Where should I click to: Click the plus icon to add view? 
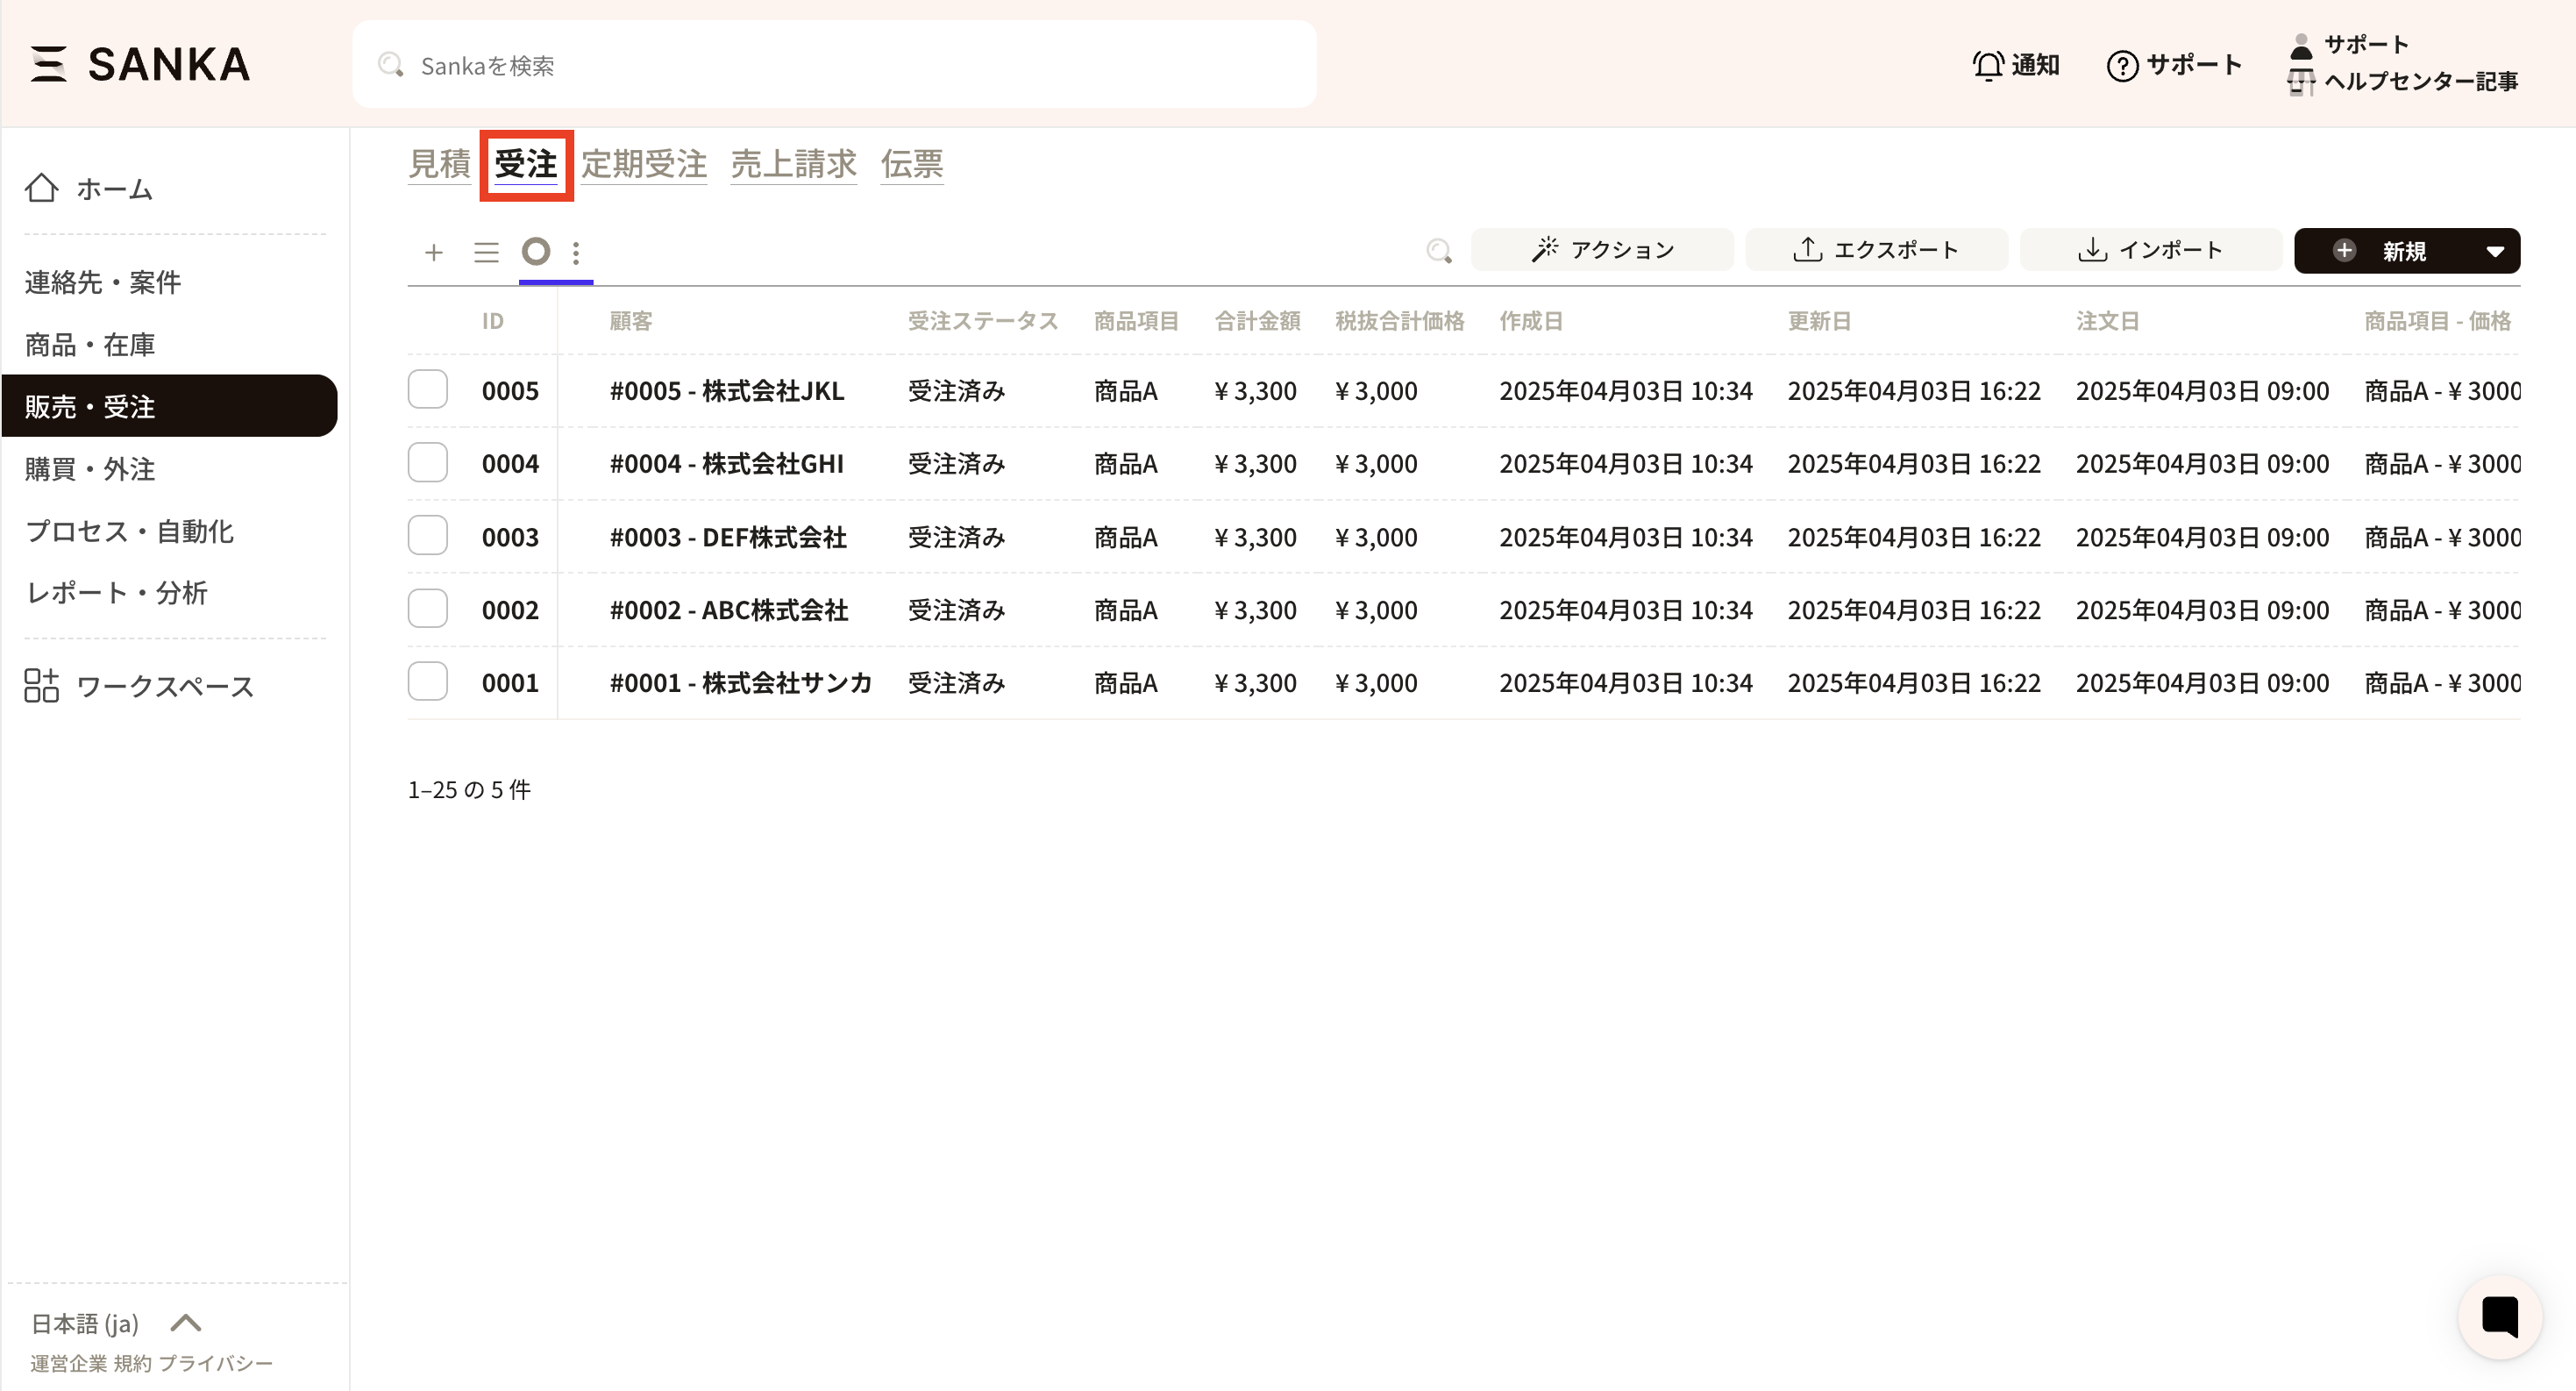click(433, 252)
